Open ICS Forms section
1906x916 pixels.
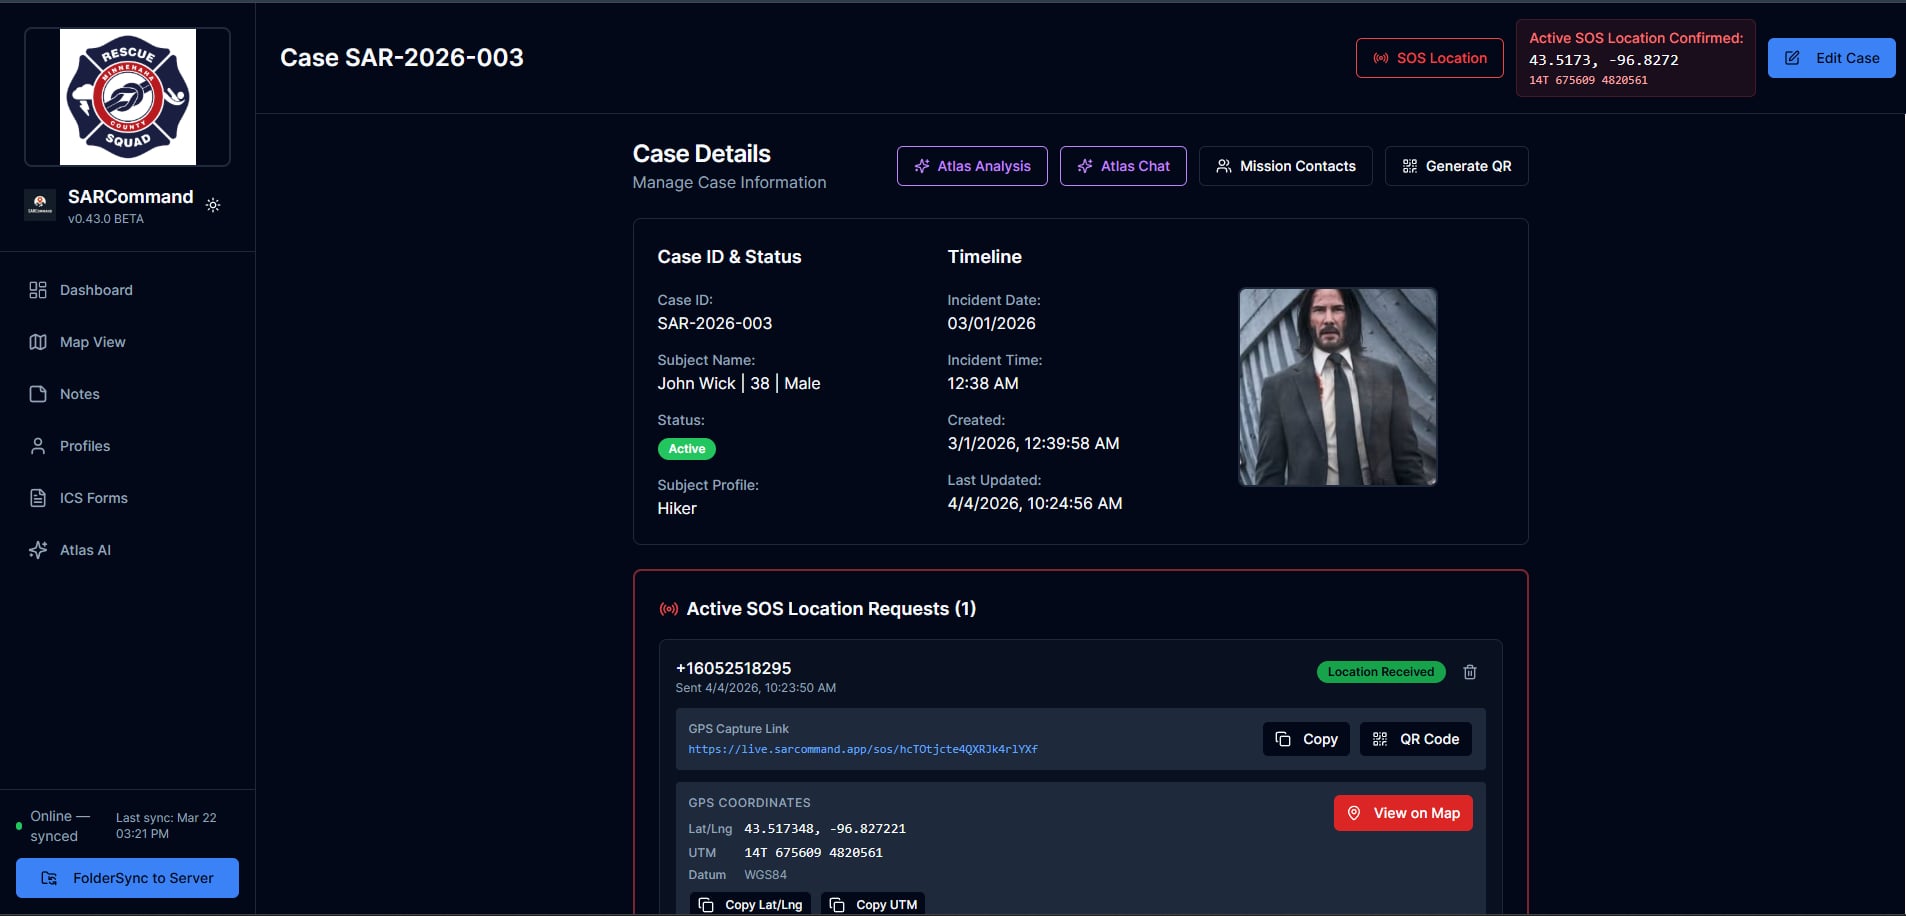[93, 498]
